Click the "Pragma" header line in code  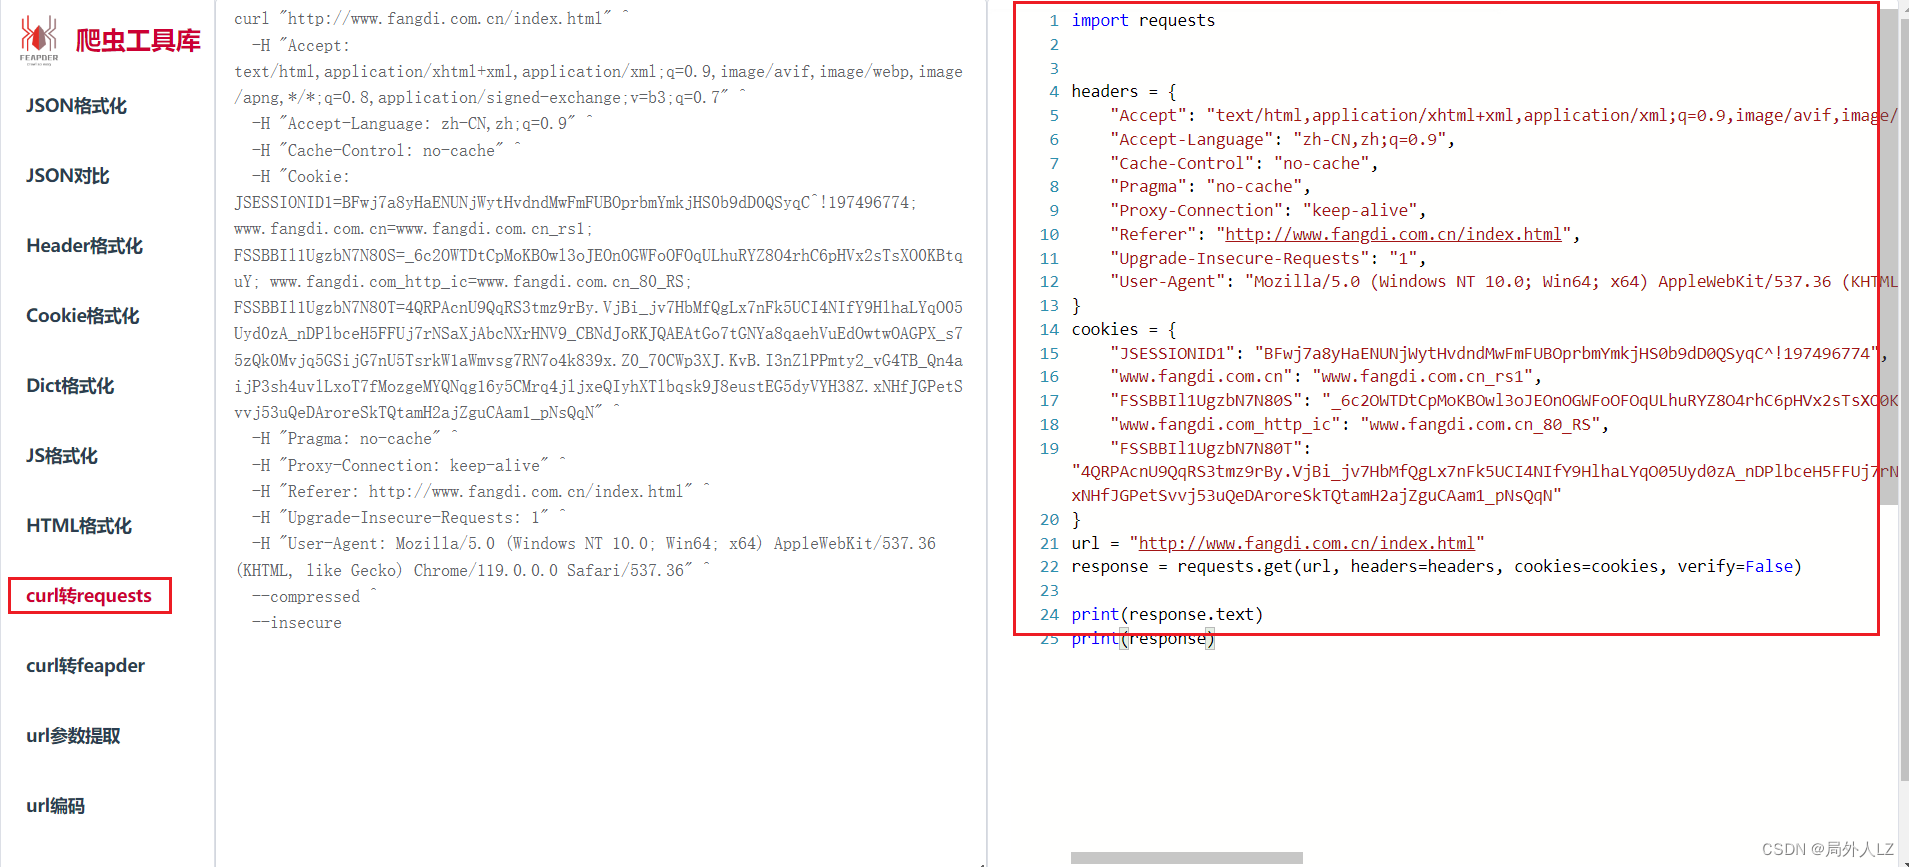pyautogui.click(x=1210, y=186)
